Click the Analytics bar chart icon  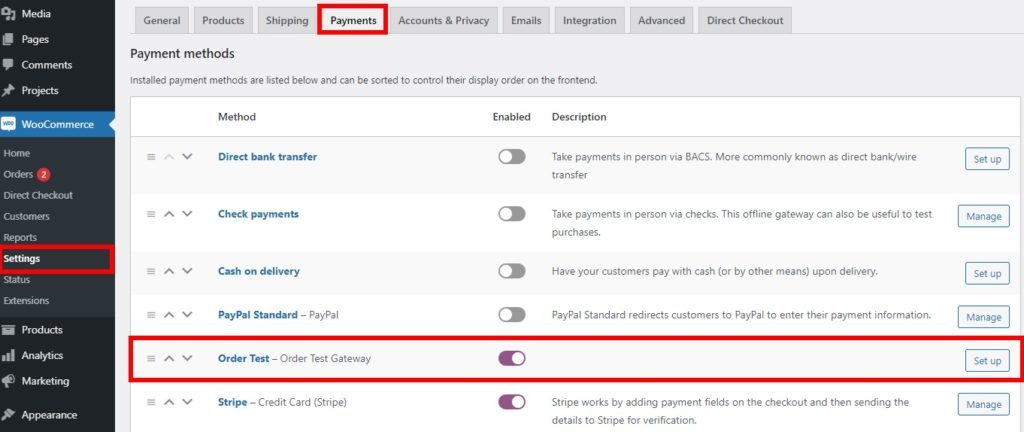[x=8, y=356]
